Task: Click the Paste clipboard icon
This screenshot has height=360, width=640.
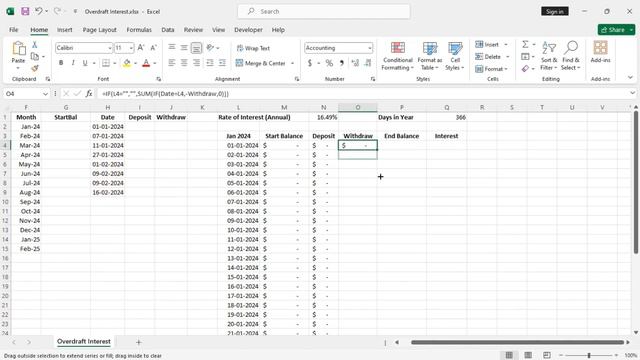Action: [x=18, y=49]
